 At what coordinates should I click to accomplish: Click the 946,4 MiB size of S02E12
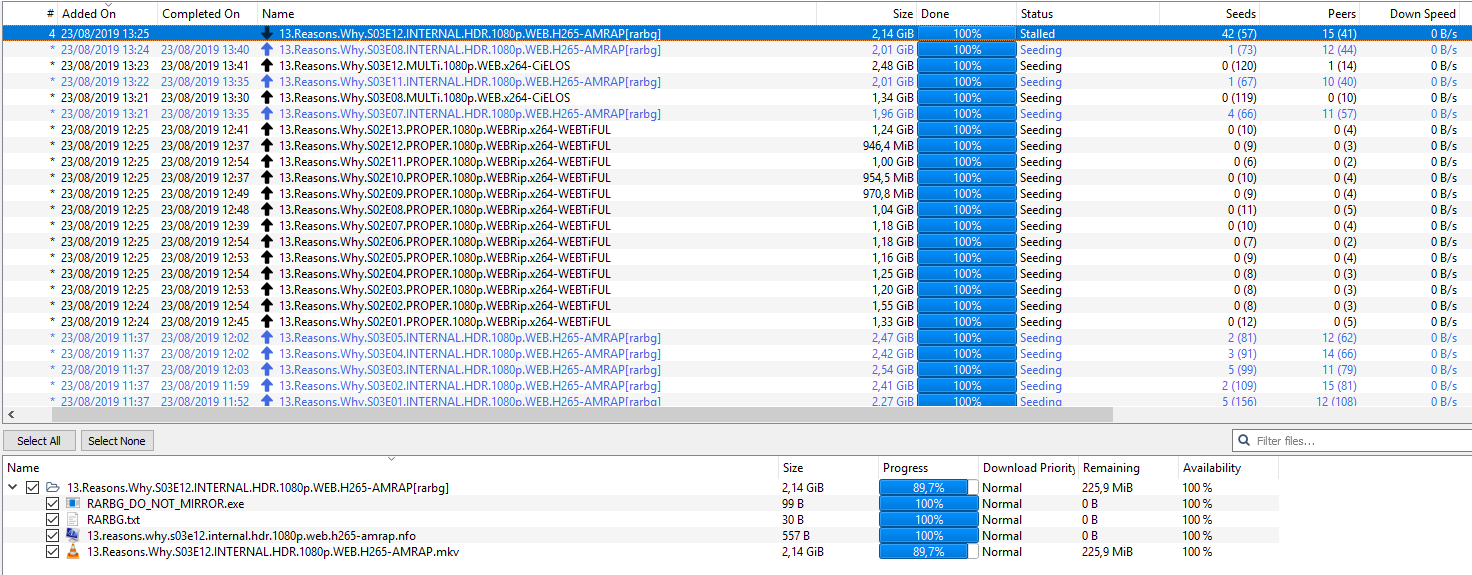click(888, 145)
